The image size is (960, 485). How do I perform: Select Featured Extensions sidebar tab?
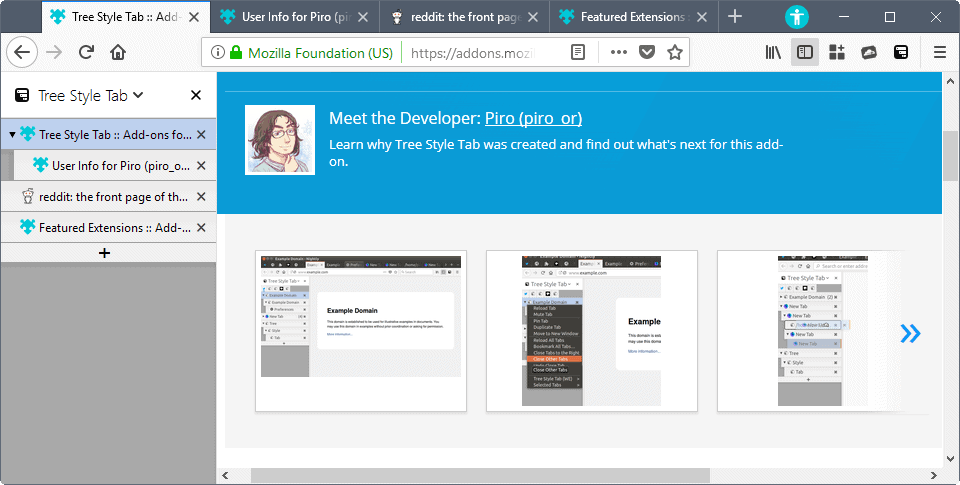click(x=108, y=228)
